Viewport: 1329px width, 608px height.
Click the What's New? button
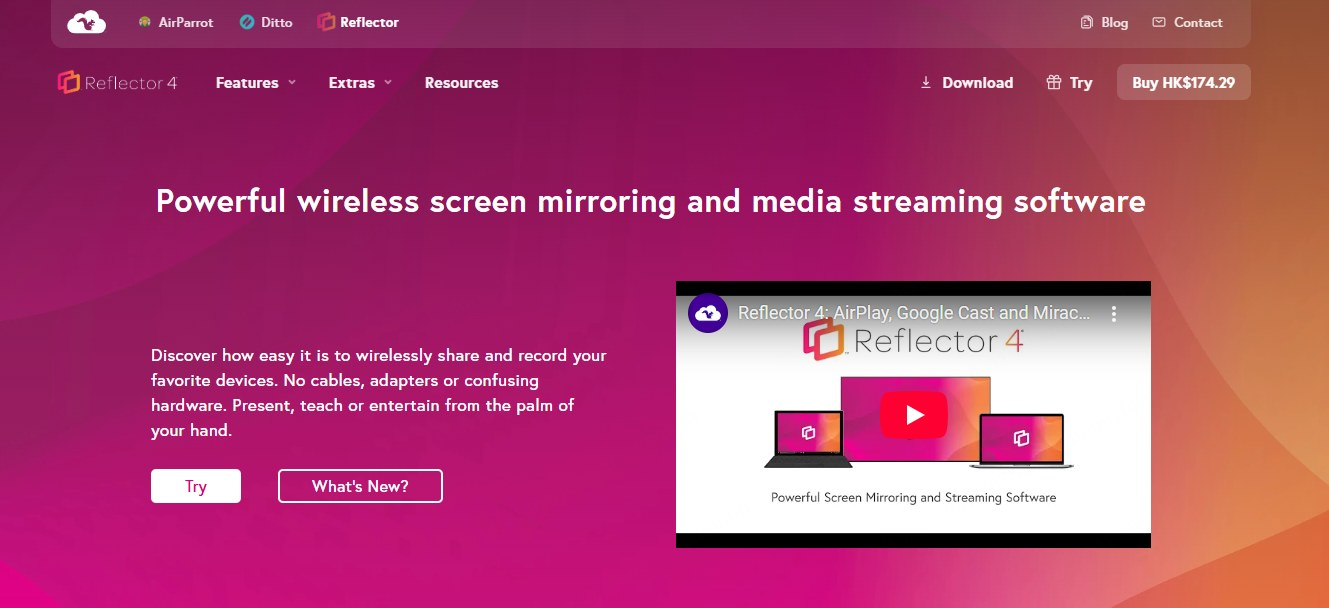pos(360,486)
